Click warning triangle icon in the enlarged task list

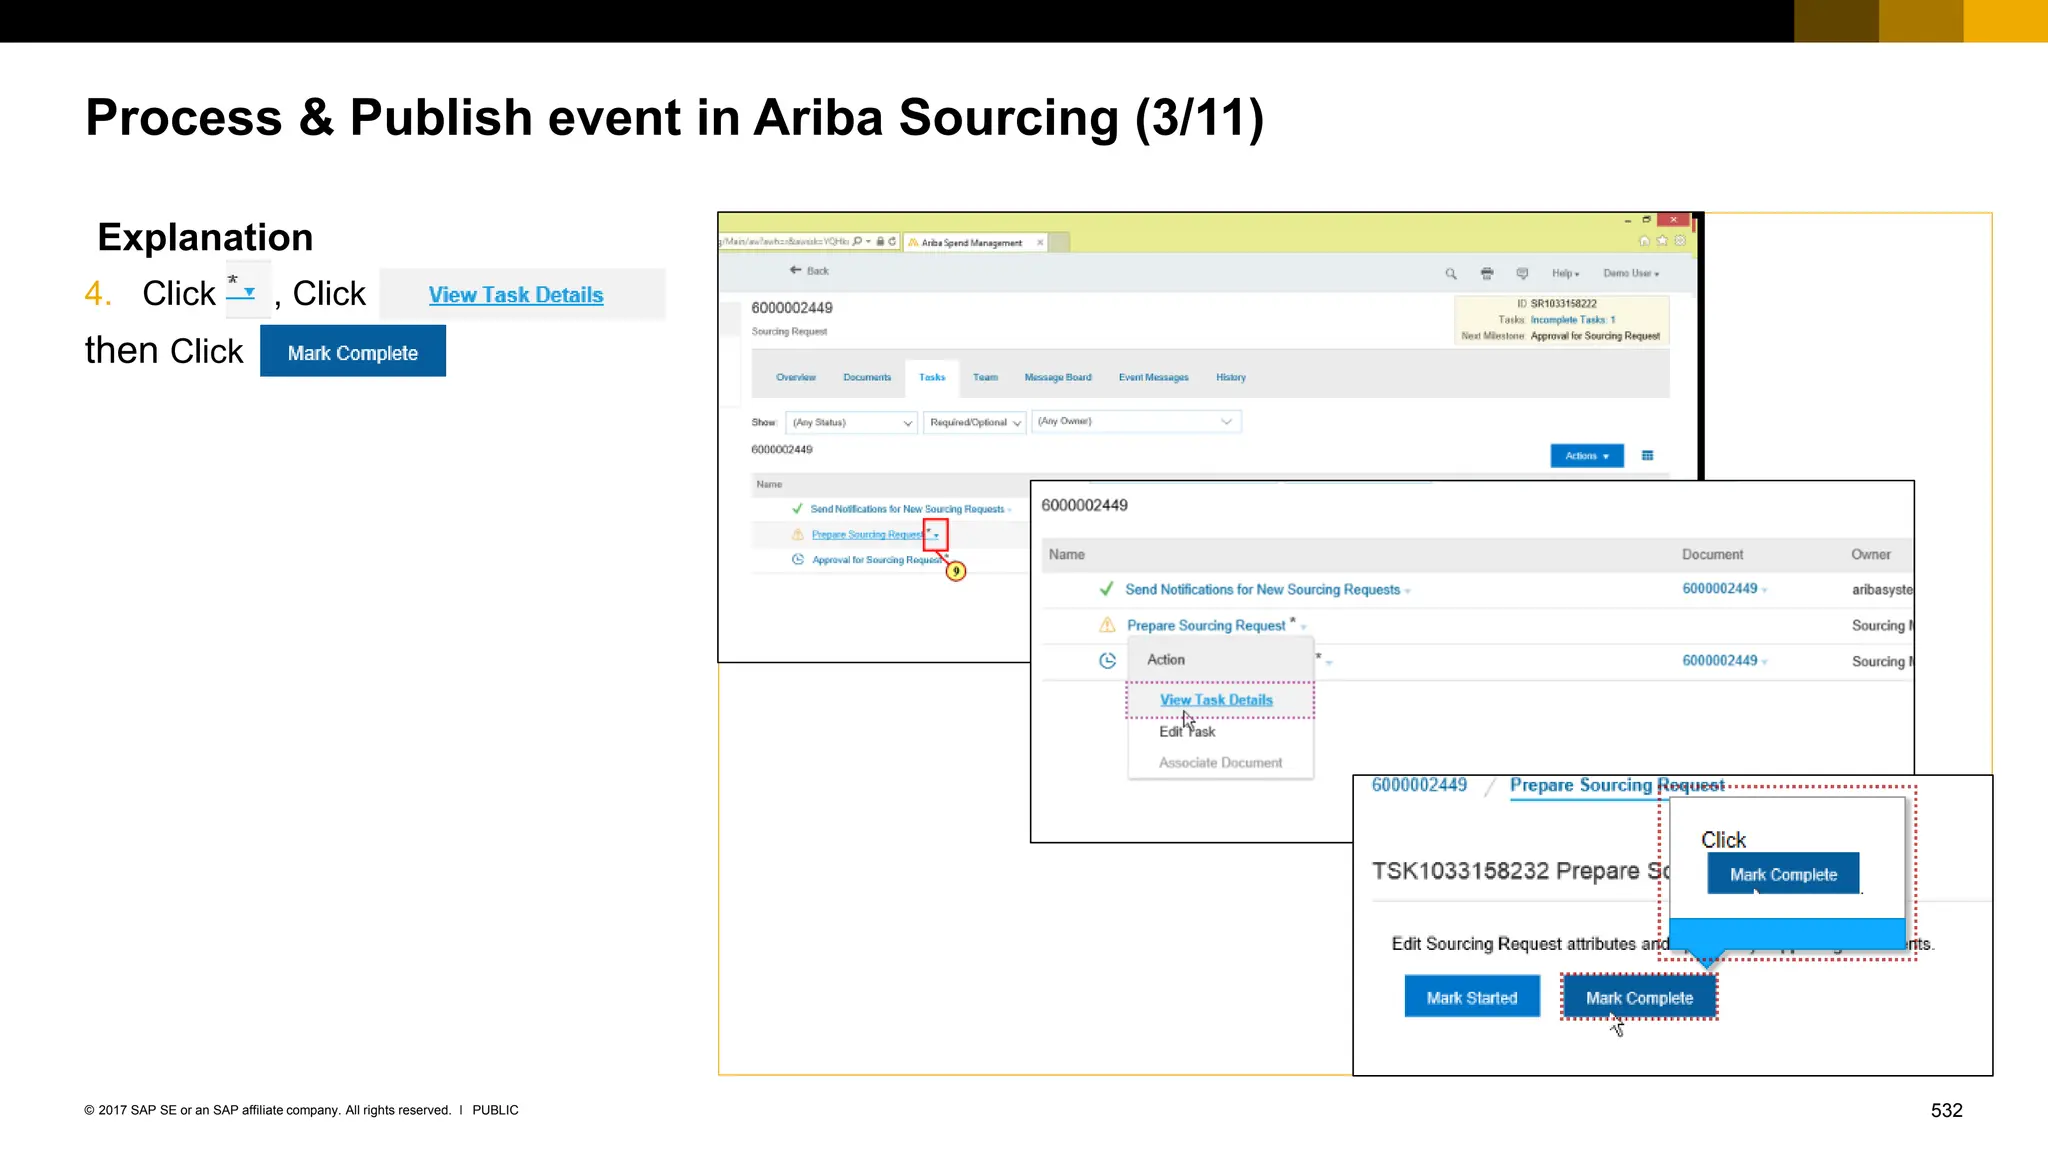pyautogui.click(x=1107, y=625)
